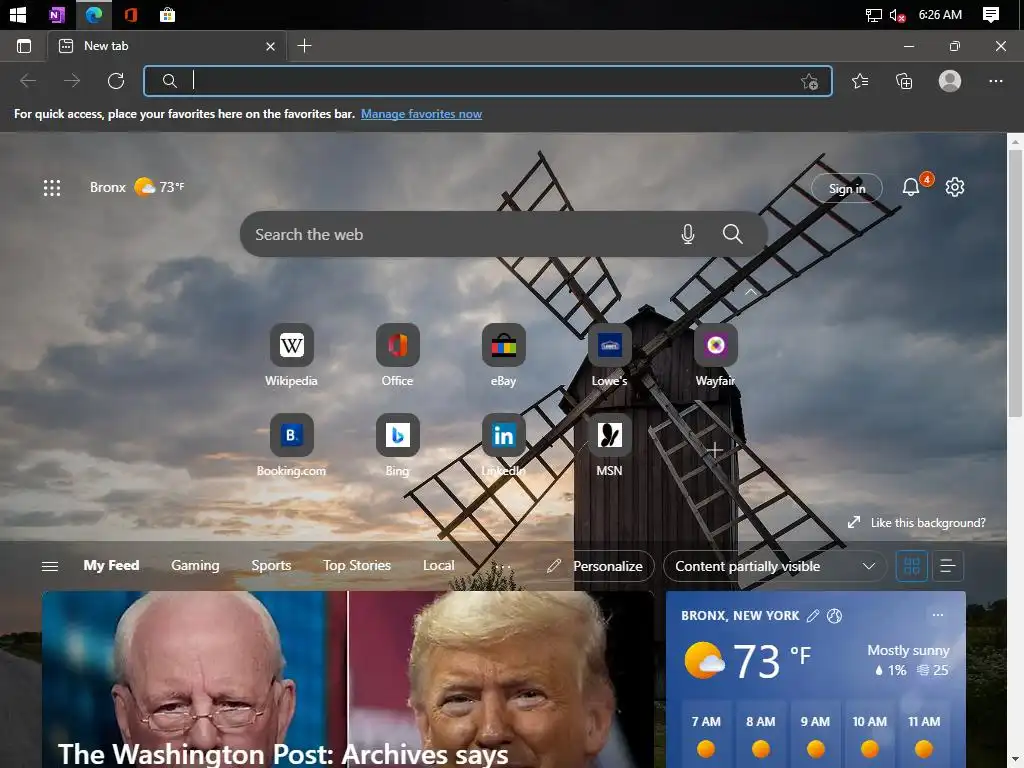The image size is (1024, 768).
Task: Open Settings and more menu
Action: [995, 81]
